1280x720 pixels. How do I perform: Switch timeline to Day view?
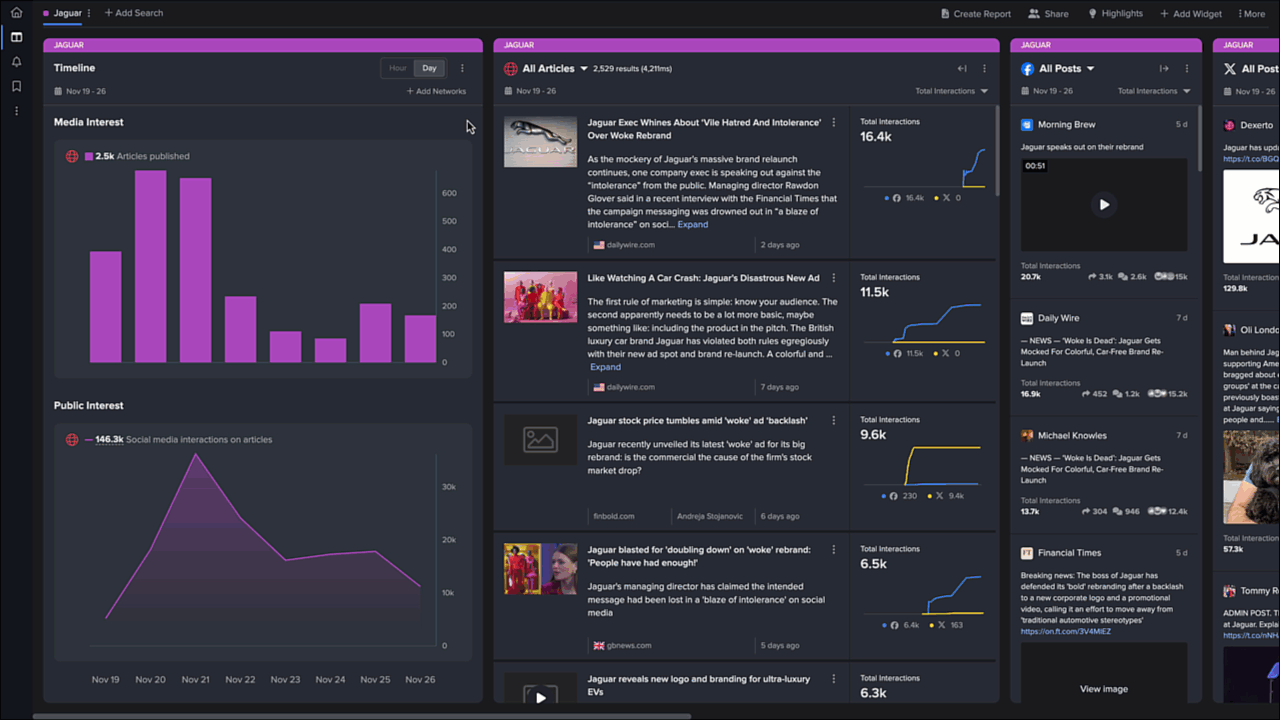coord(429,68)
